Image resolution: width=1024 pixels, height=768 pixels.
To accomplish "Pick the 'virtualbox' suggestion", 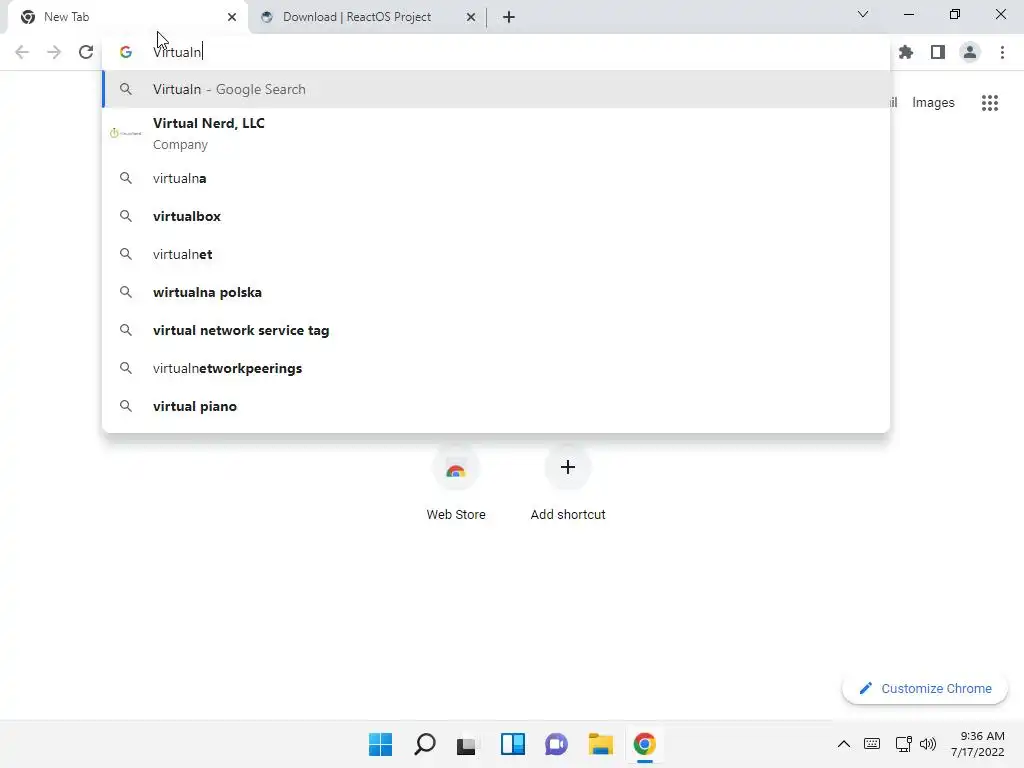I will 496,216.
